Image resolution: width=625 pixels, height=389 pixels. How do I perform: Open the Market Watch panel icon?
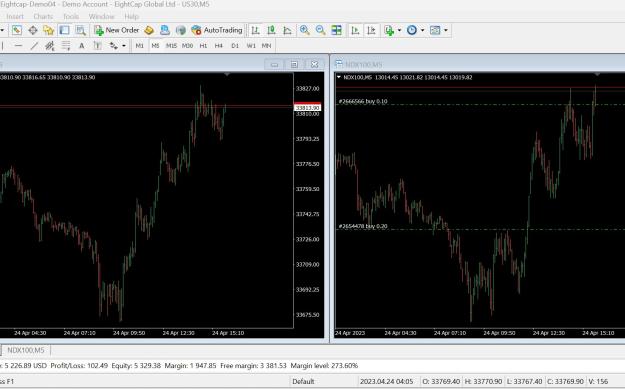pos(17,30)
